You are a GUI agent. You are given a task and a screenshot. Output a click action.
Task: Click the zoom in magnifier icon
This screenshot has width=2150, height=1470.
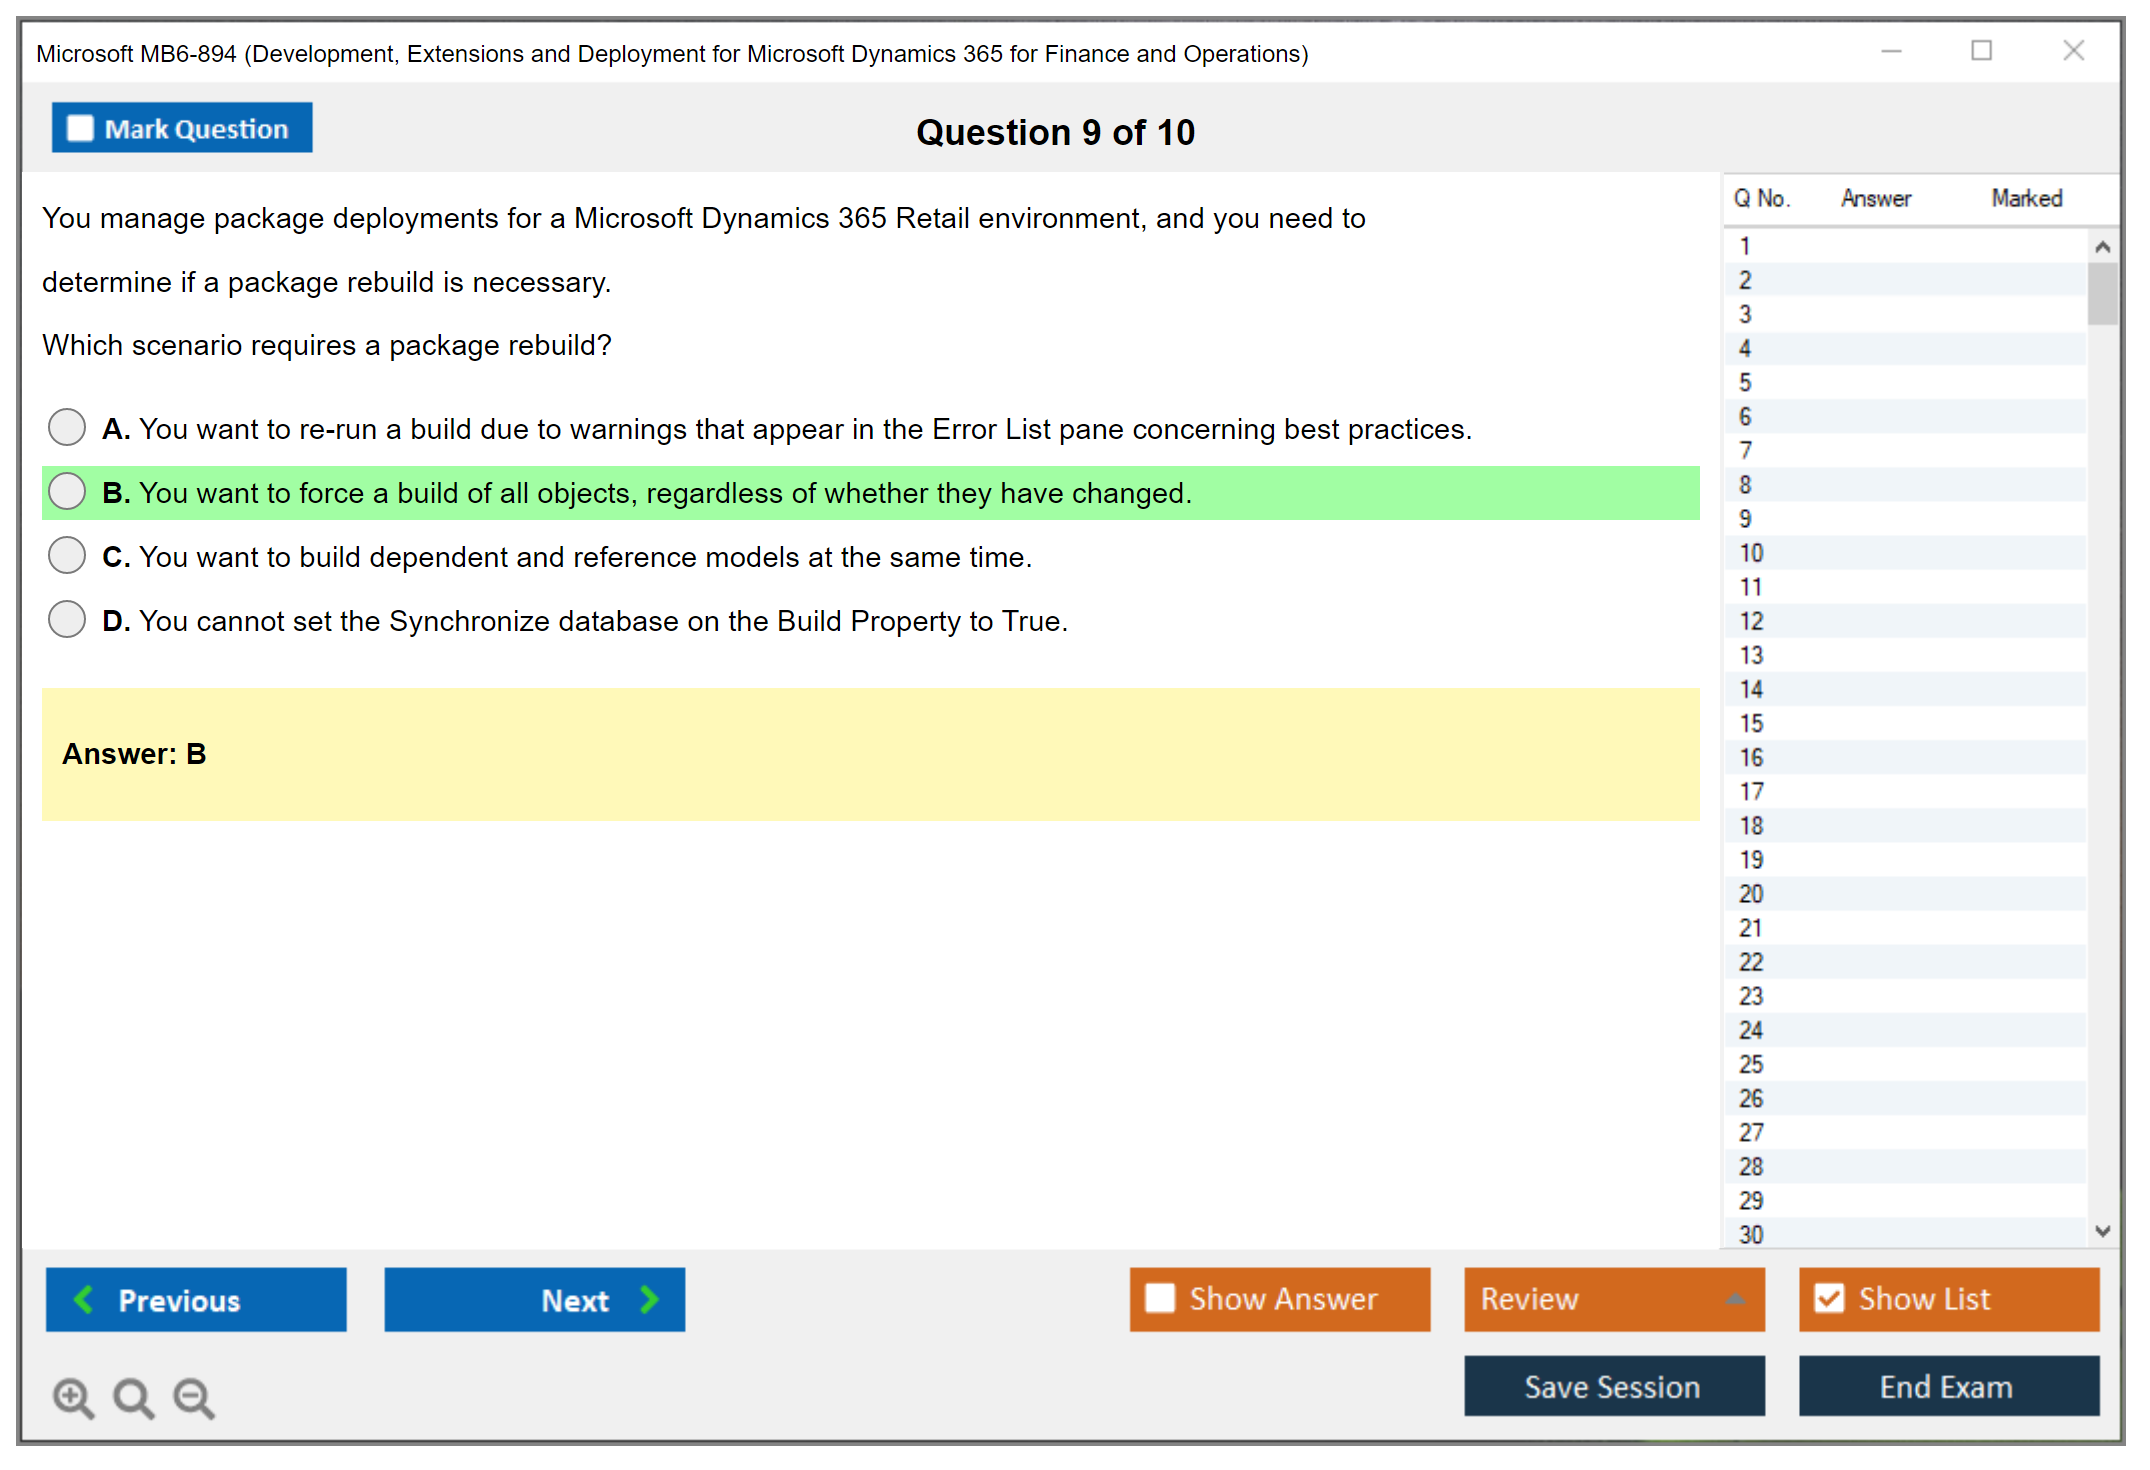72,1397
